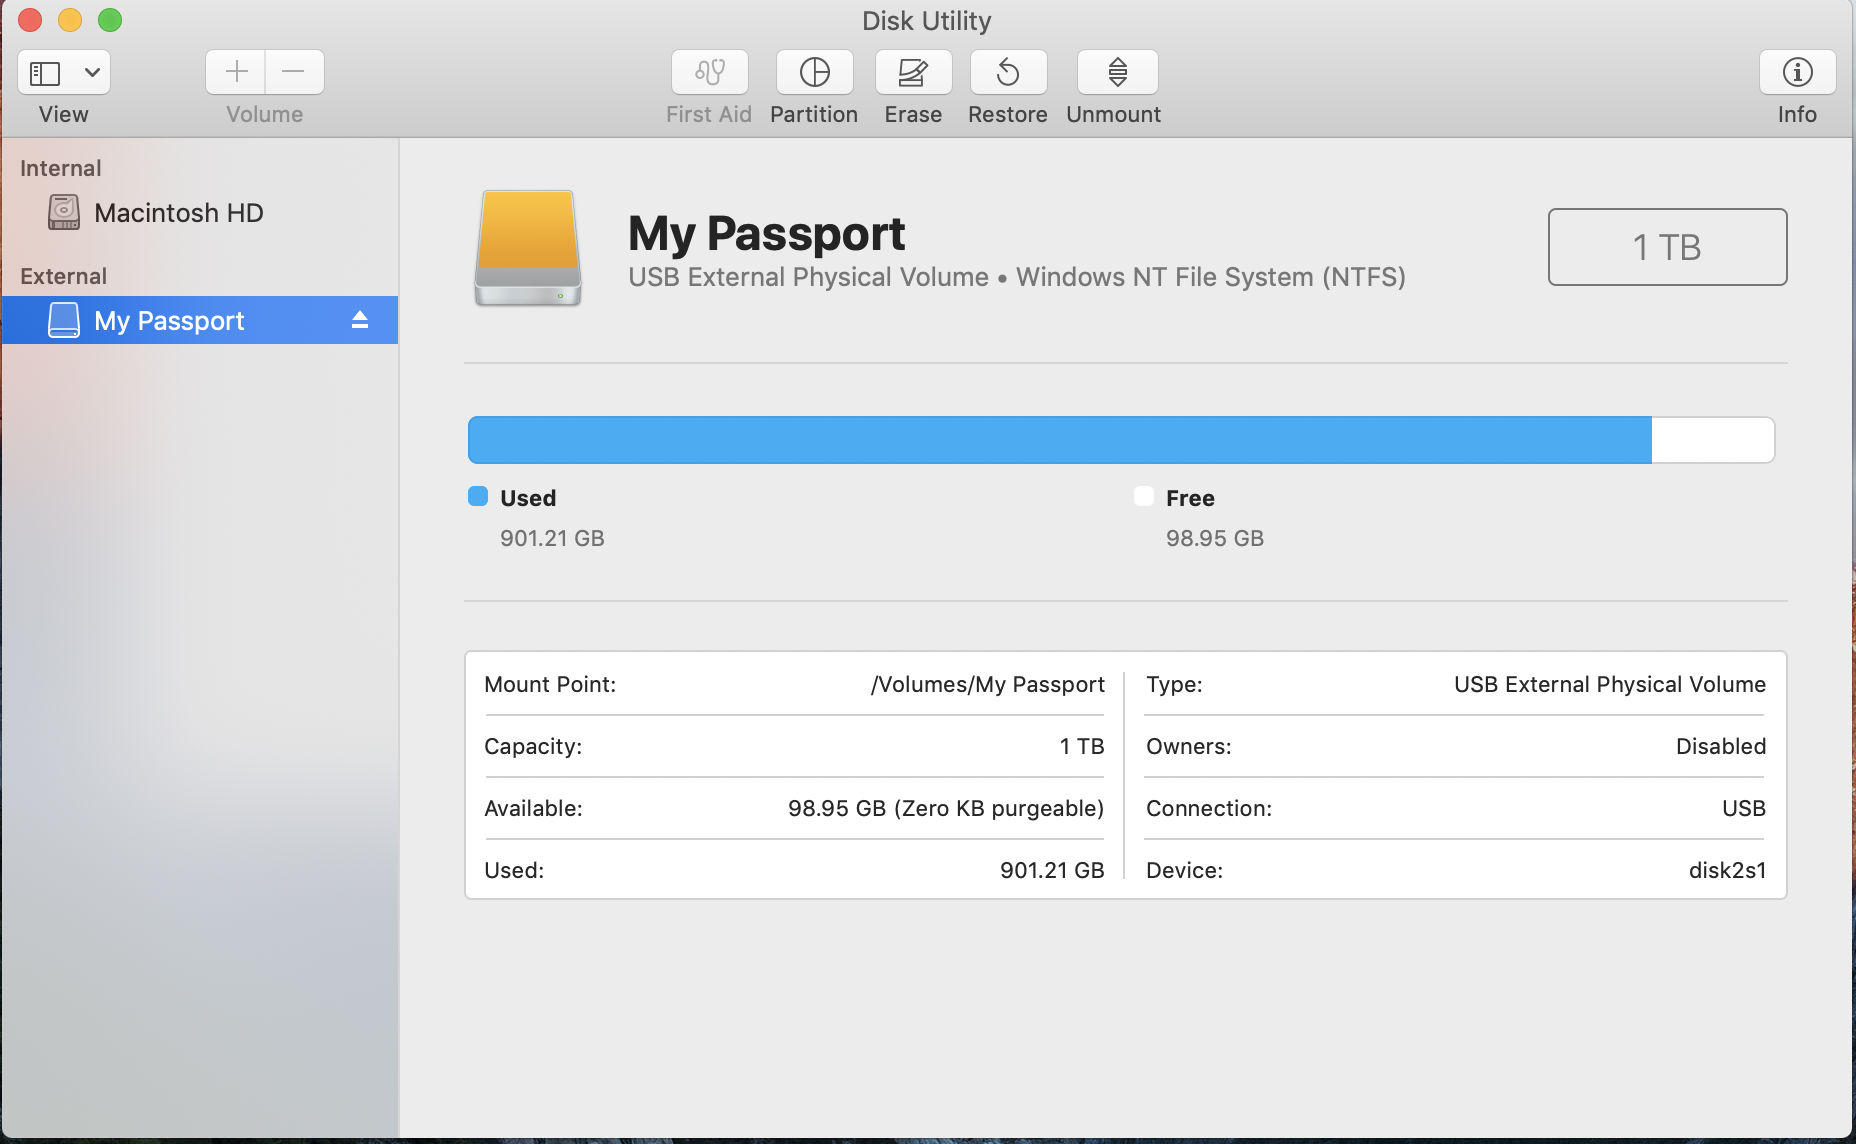Run First Aid stethoscope tool
The height and width of the screenshot is (1144, 1856).
click(710, 72)
